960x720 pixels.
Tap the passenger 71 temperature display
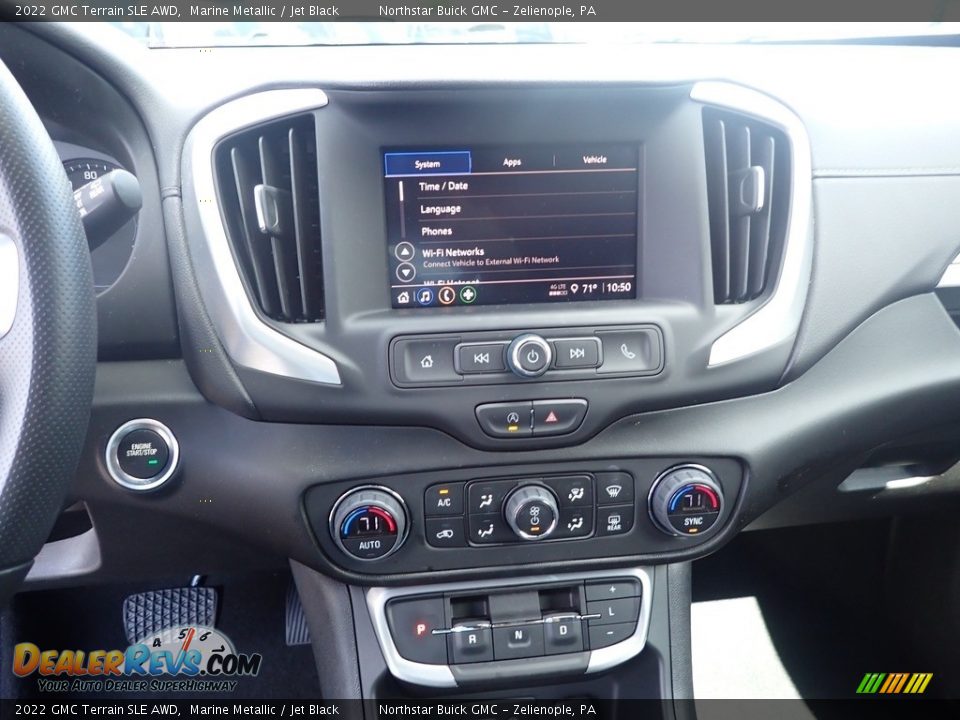point(692,501)
